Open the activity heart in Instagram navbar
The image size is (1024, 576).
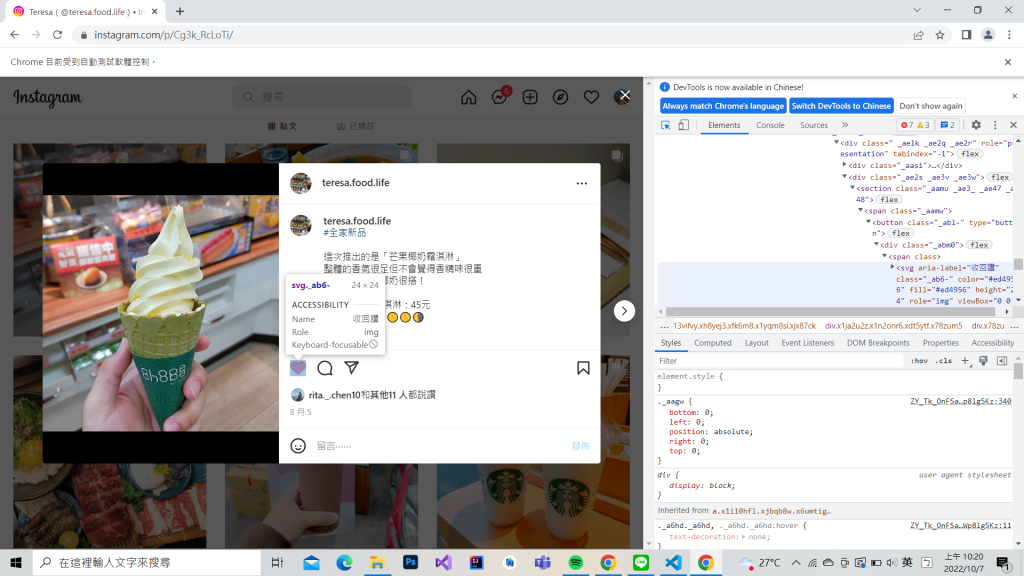tap(591, 97)
